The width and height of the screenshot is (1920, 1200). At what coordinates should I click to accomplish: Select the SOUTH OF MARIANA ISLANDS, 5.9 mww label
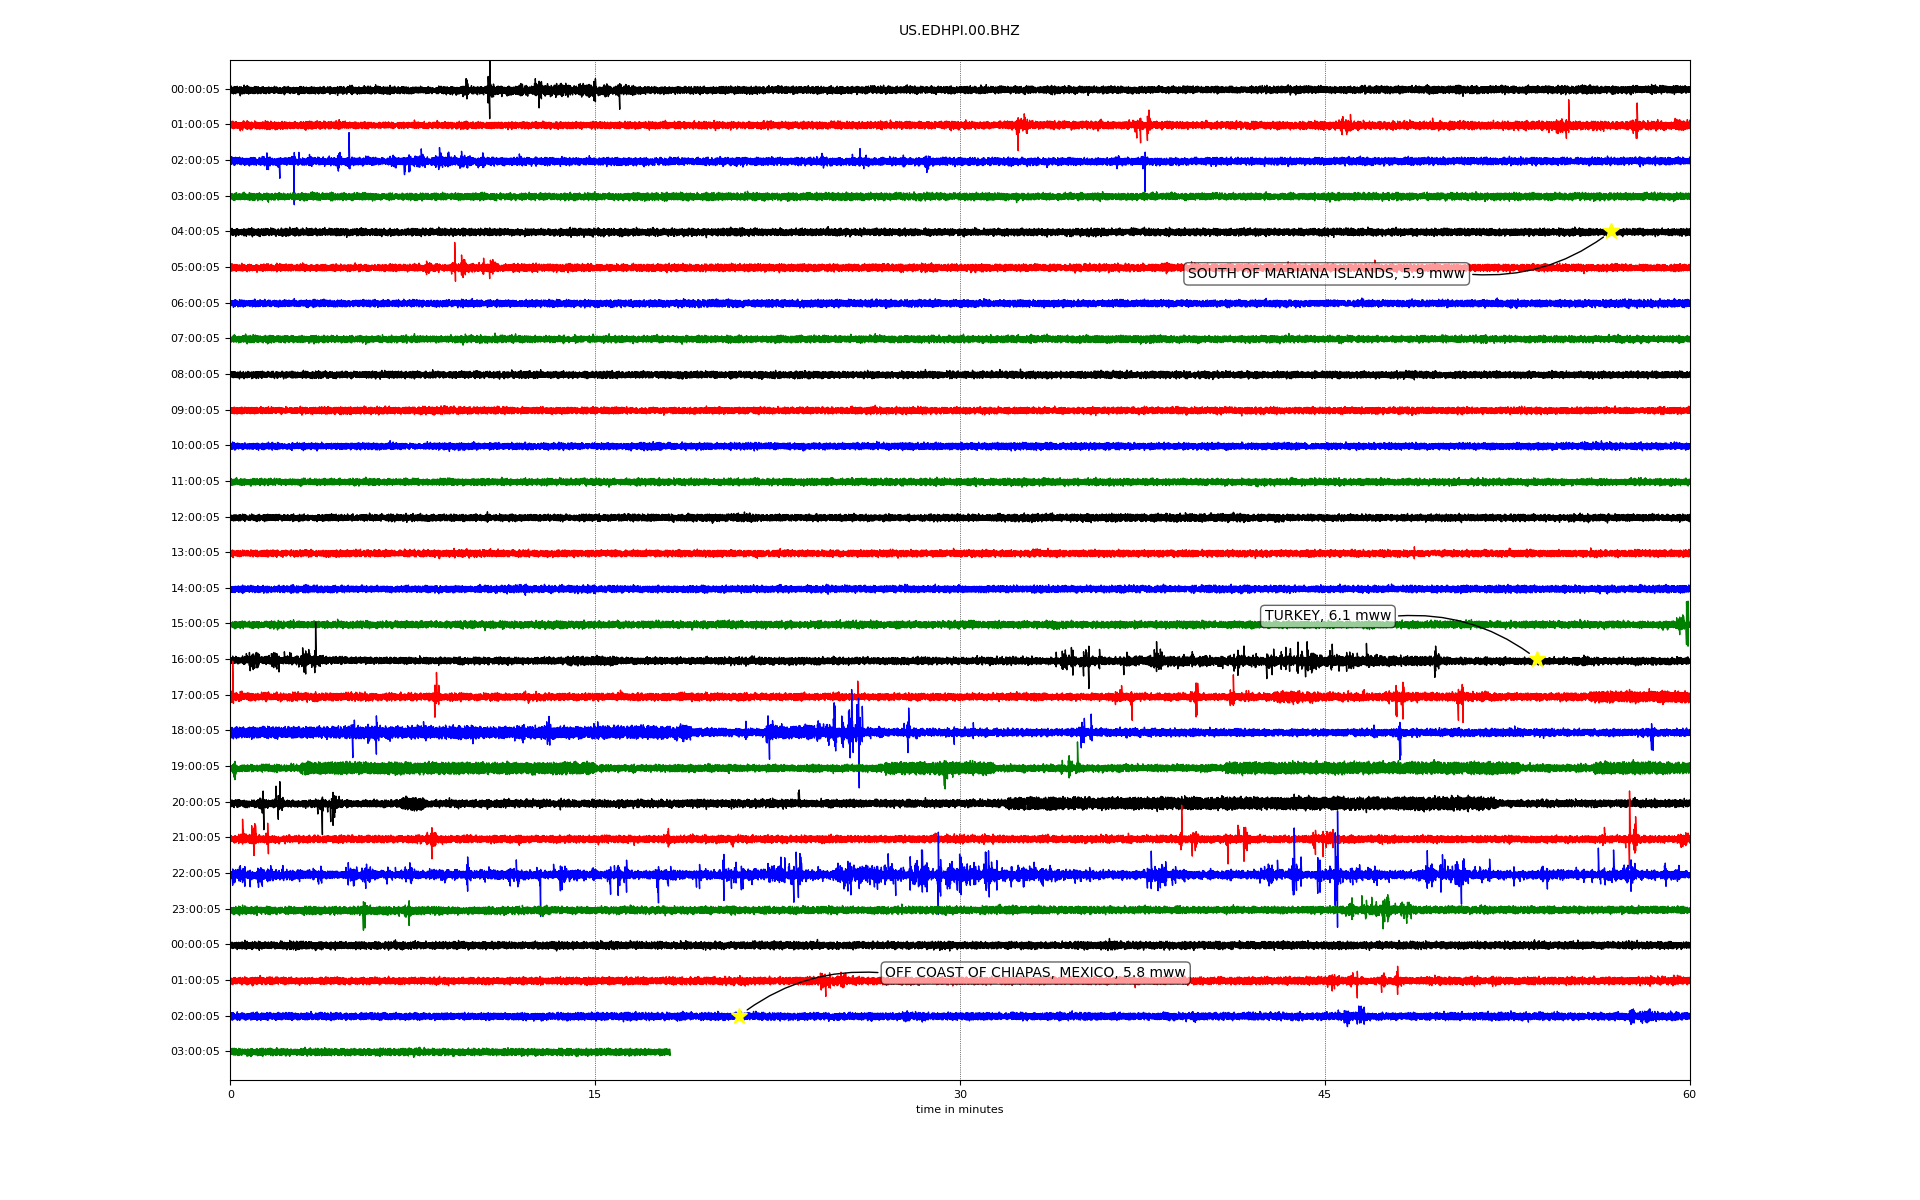coord(1326,274)
